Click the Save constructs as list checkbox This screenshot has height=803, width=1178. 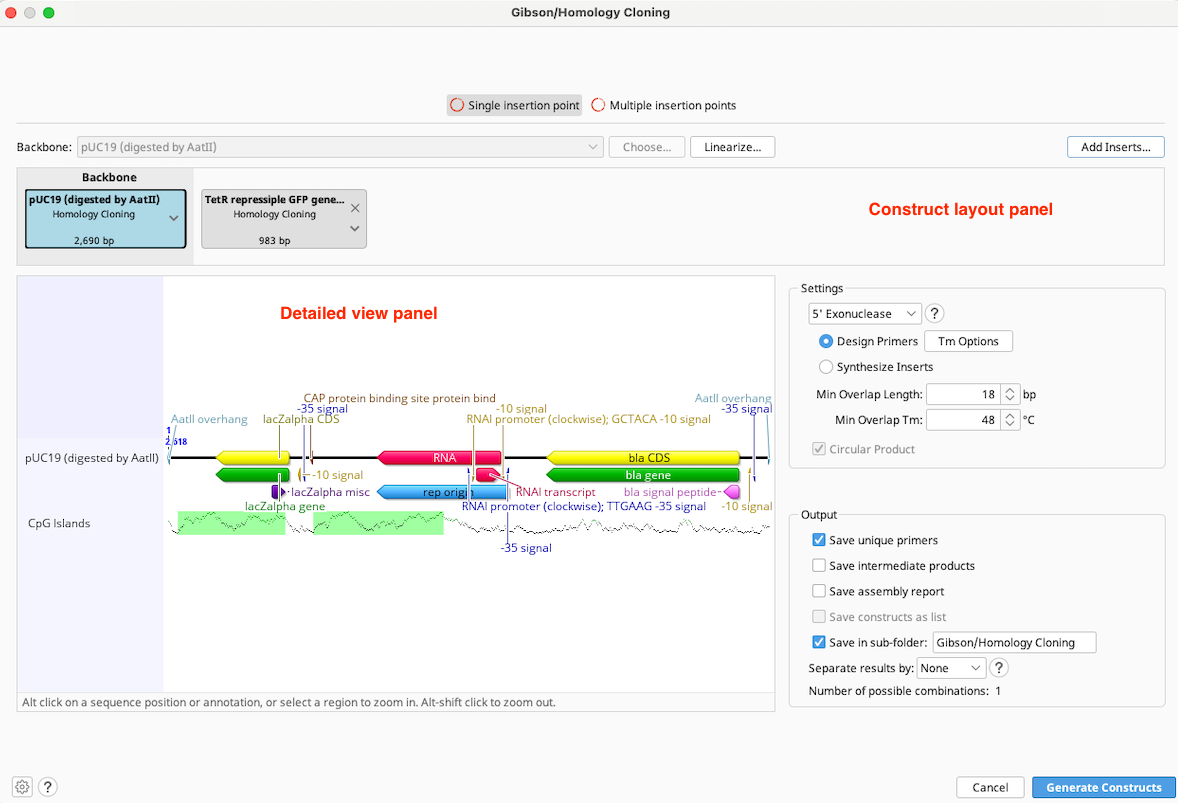(x=819, y=617)
